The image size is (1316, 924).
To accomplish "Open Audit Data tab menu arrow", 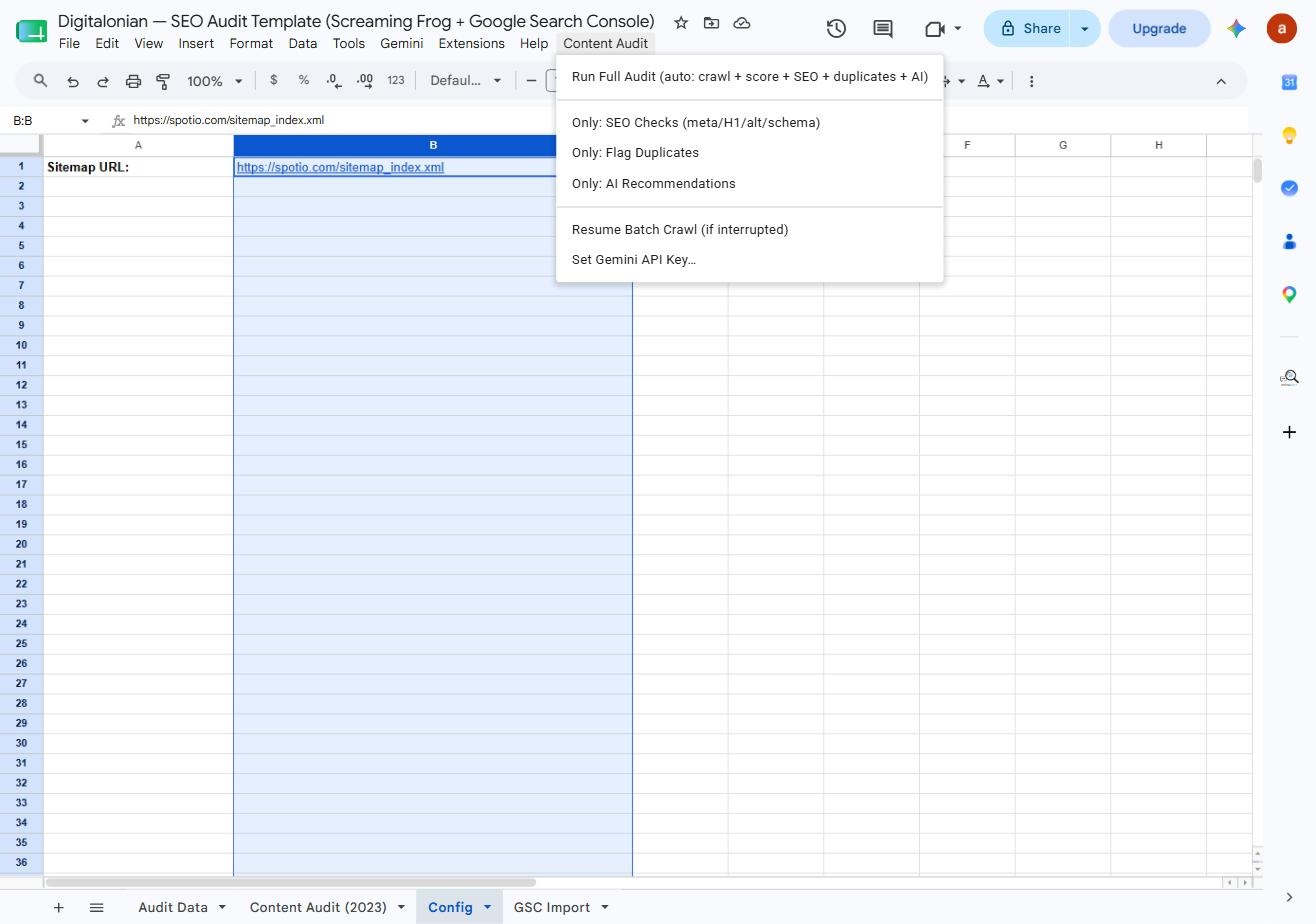I will click(222, 907).
